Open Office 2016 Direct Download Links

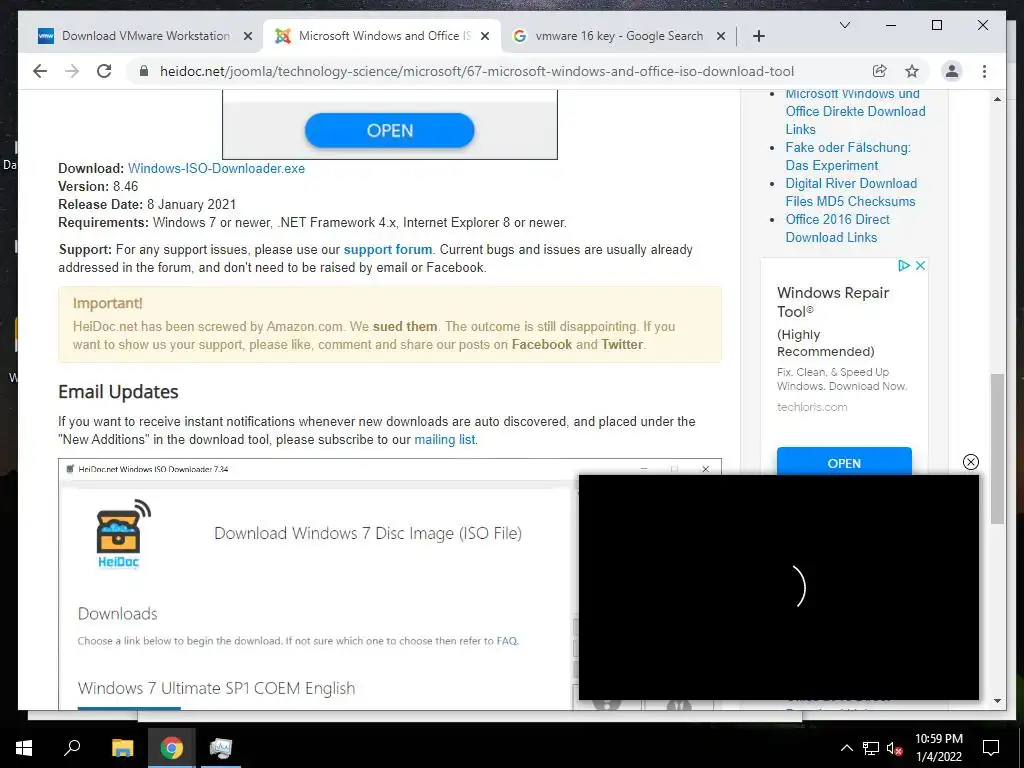click(837, 228)
